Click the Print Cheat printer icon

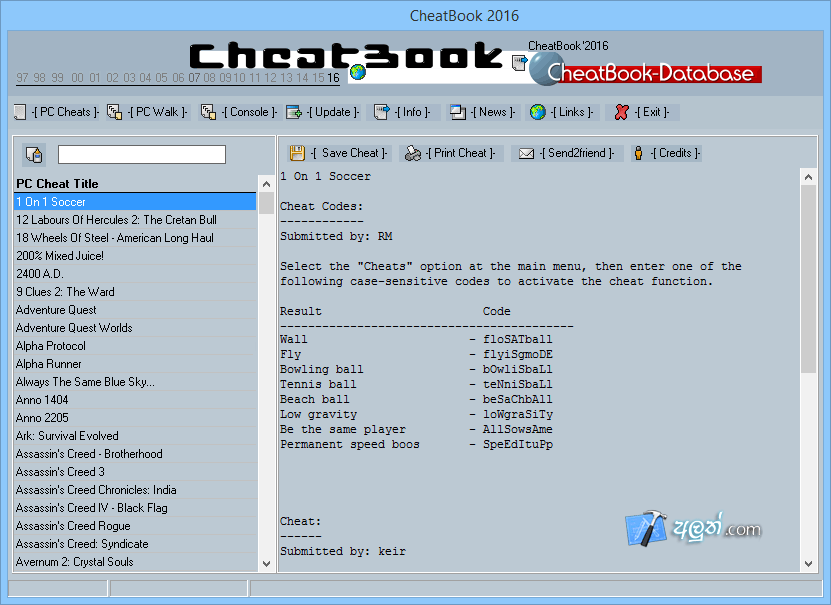[x=413, y=153]
